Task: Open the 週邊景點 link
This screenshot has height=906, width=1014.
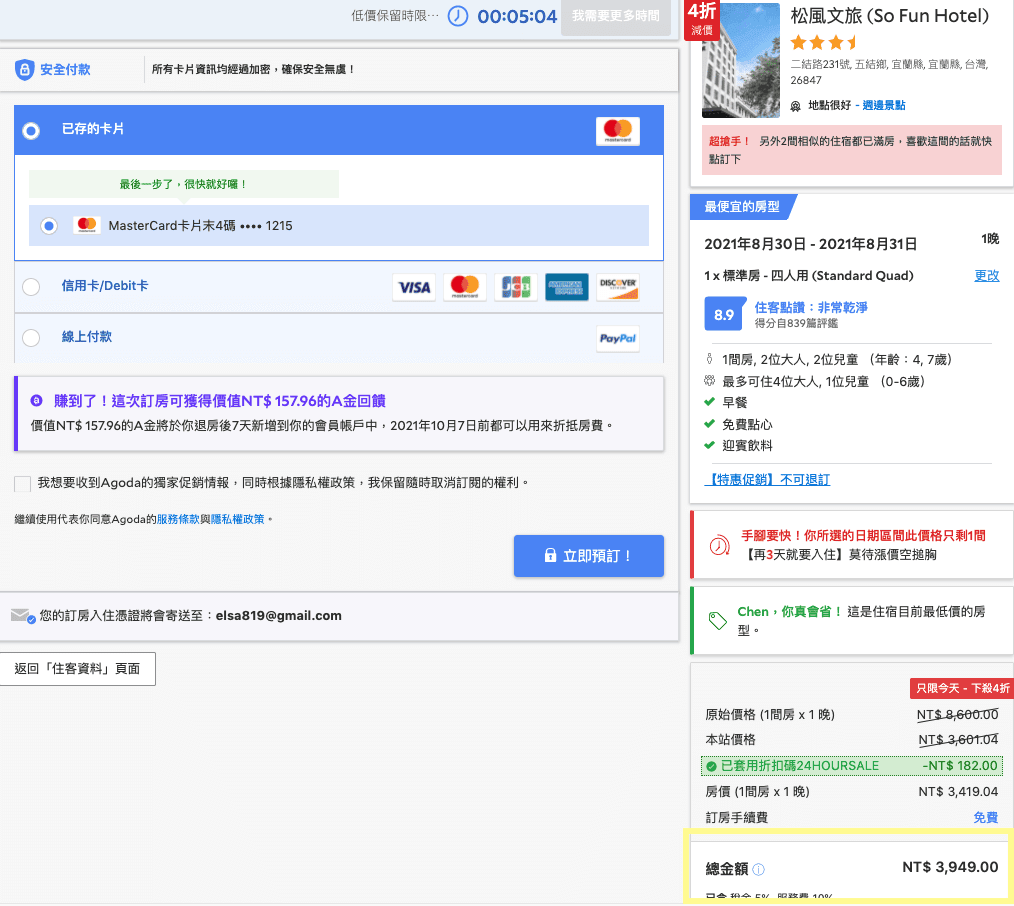Action: tap(884, 104)
